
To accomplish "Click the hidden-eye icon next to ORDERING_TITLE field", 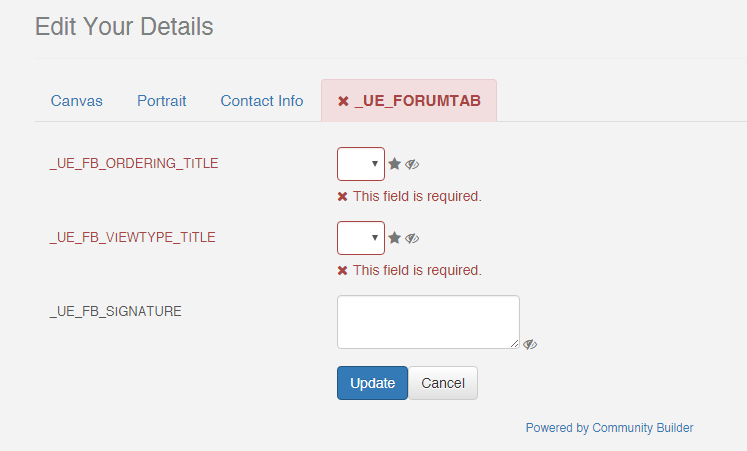I will [412, 164].
